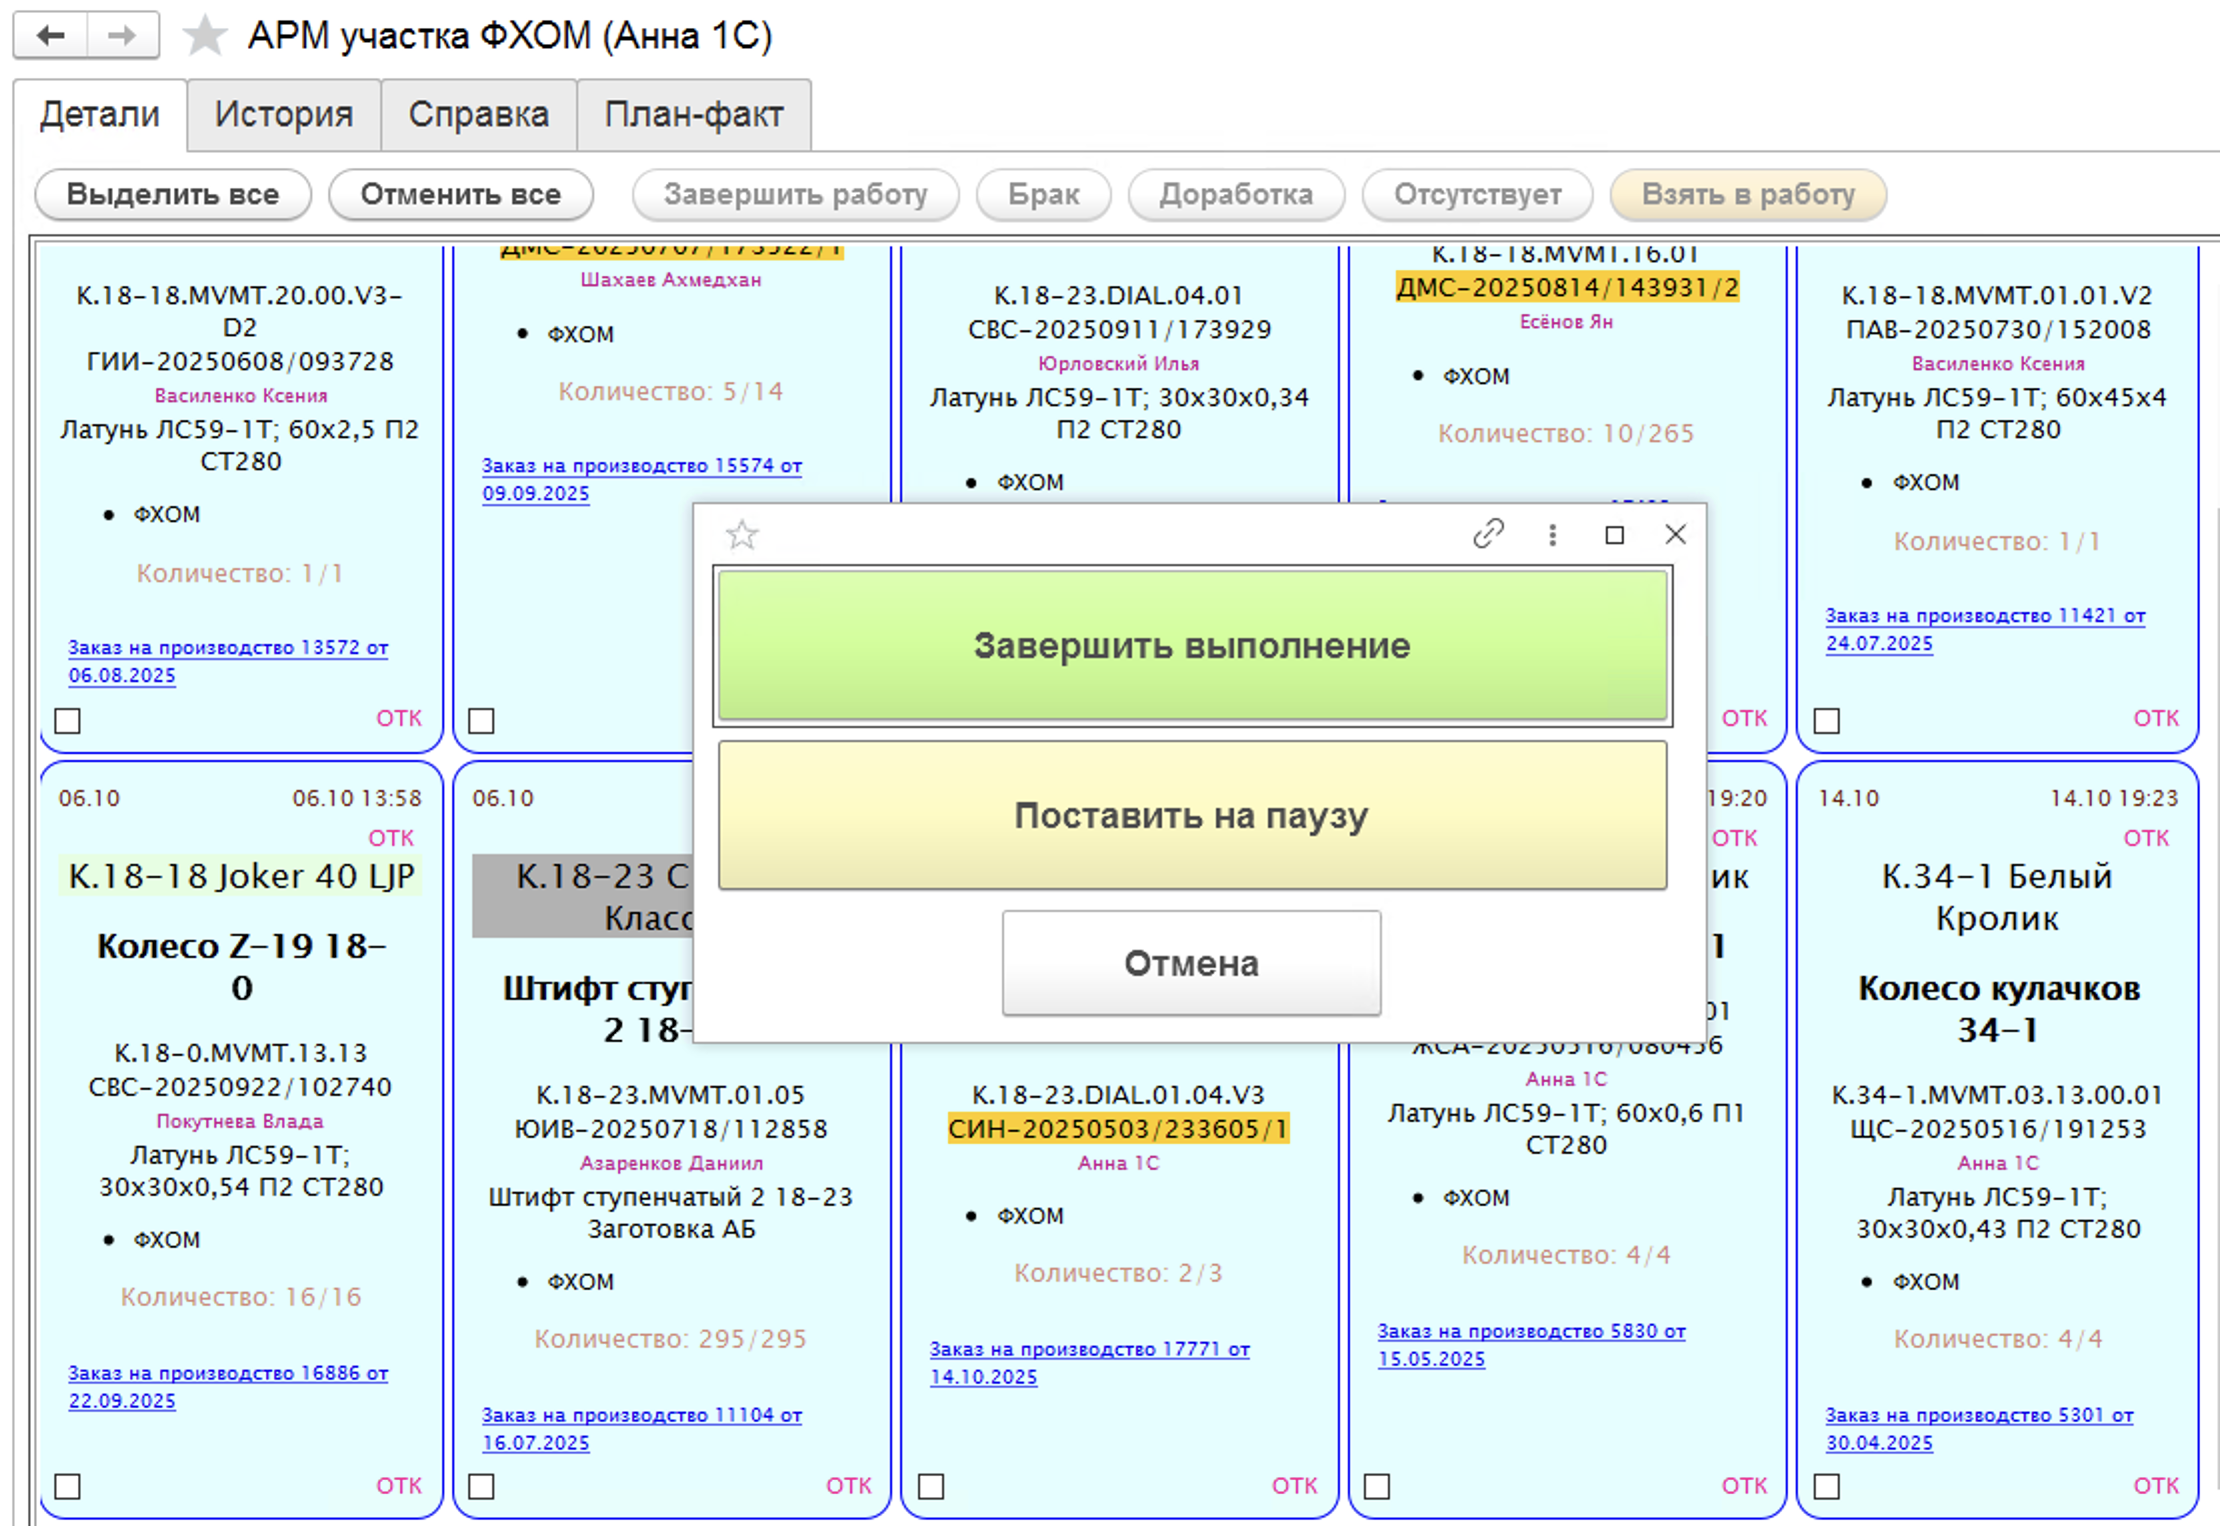
Task: Maximize the dialog window
Action: [1614, 535]
